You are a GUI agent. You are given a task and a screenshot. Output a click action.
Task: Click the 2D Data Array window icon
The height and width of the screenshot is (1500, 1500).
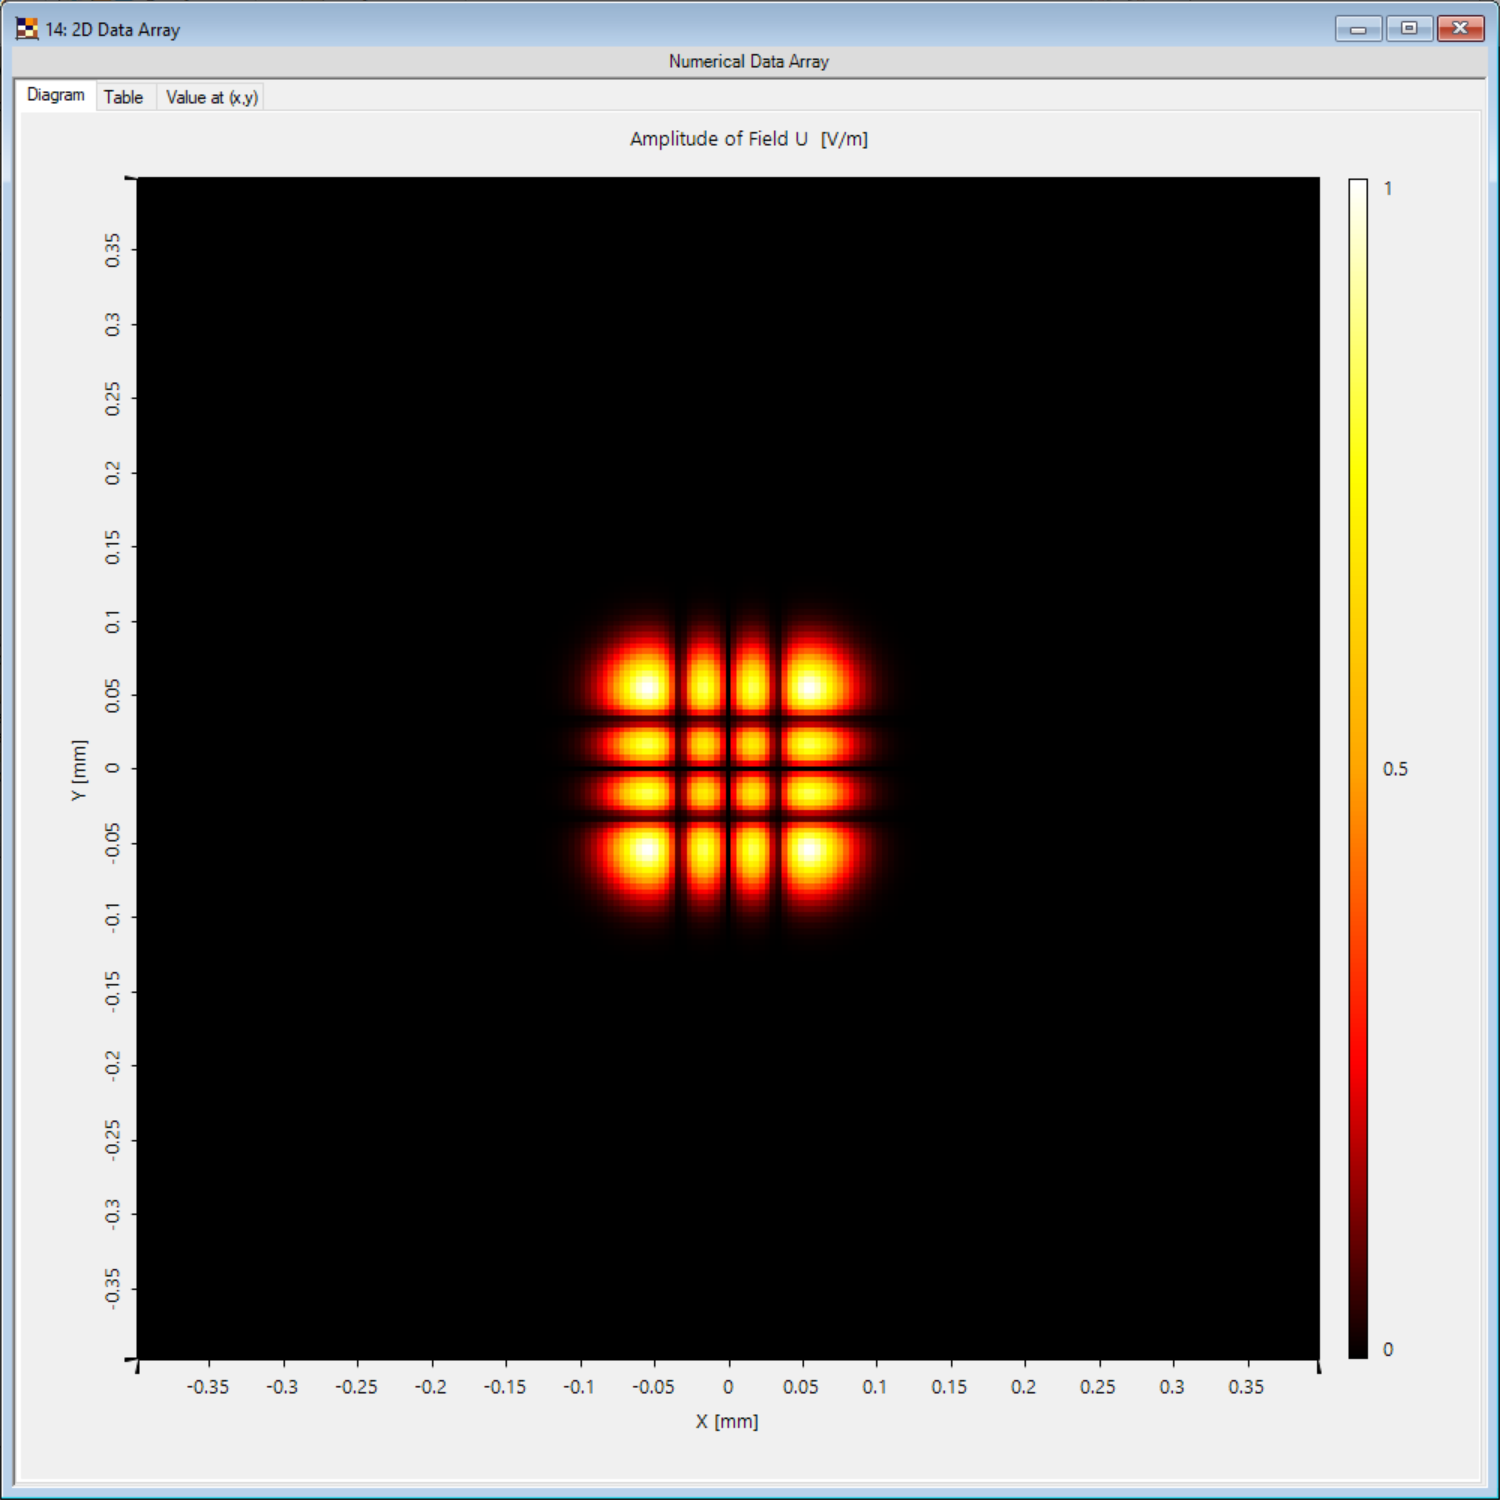(27, 29)
